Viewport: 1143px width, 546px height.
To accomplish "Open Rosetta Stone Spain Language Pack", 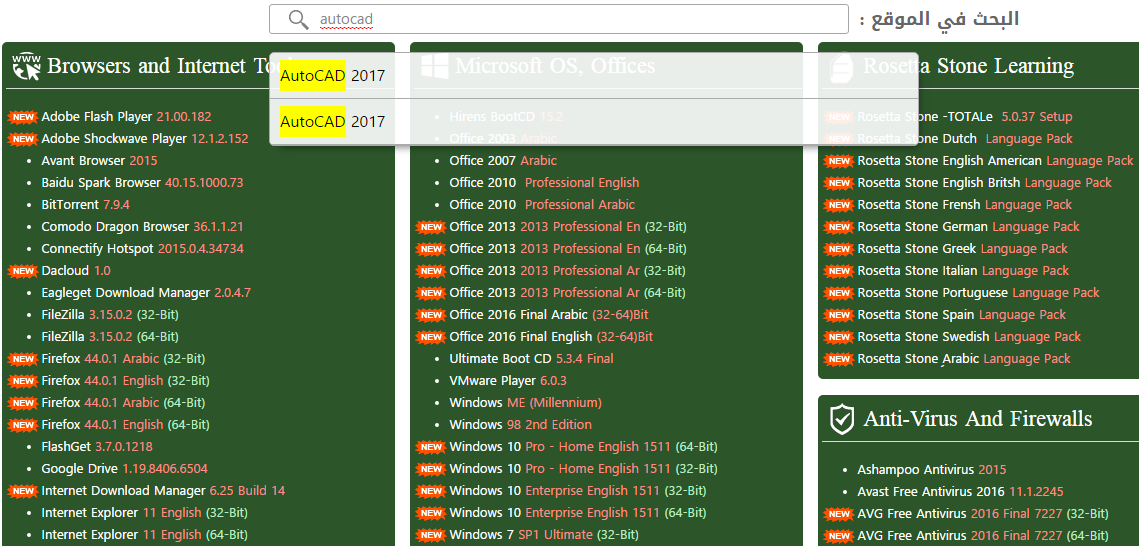I will coord(961,315).
